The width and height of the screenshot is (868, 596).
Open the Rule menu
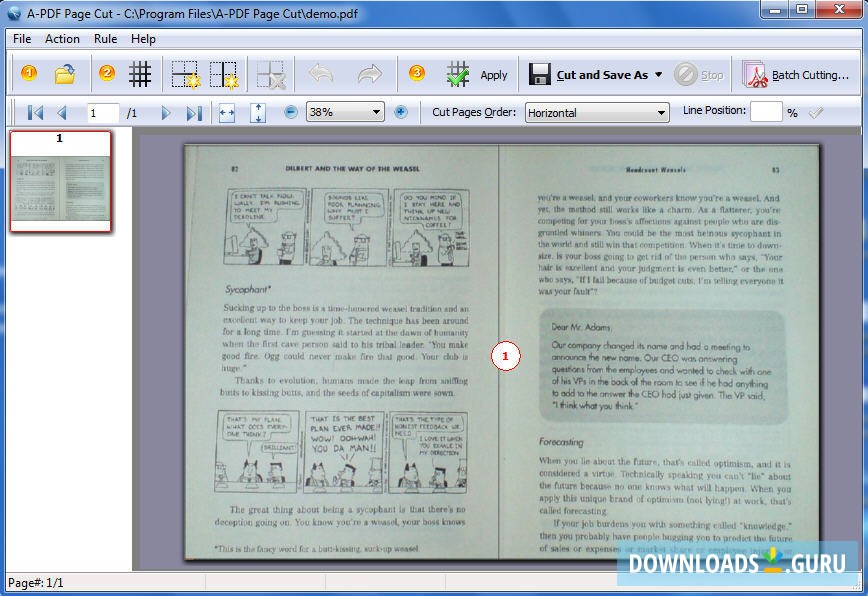(x=105, y=39)
